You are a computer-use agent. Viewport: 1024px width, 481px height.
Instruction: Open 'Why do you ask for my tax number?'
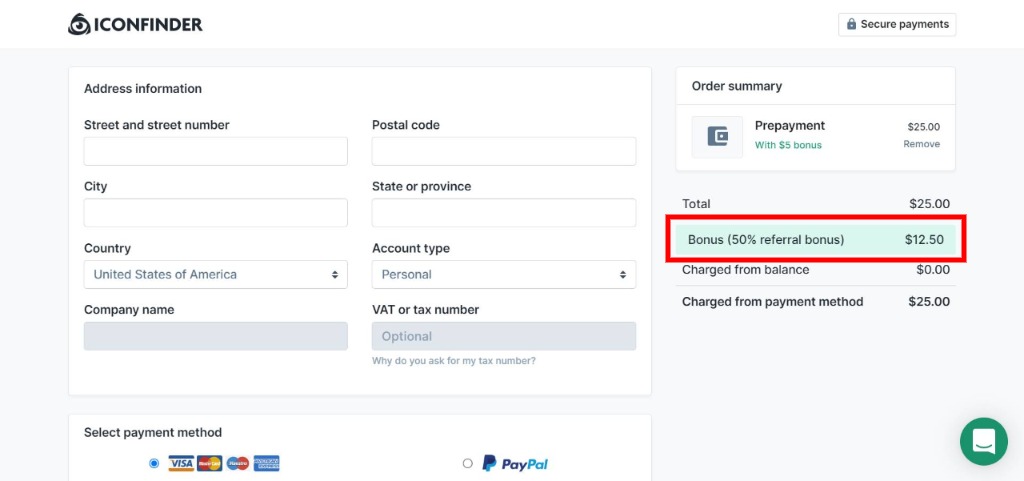click(454, 360)
